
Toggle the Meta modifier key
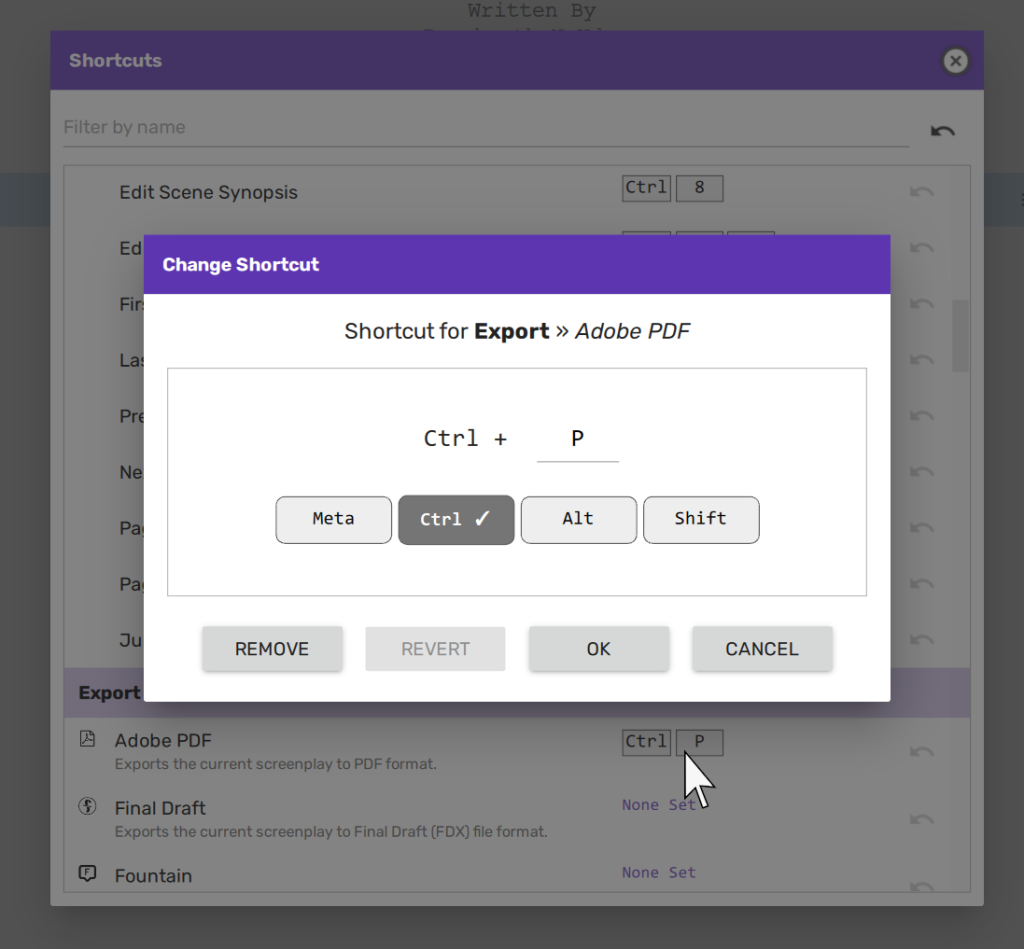[x=333, y=519]
